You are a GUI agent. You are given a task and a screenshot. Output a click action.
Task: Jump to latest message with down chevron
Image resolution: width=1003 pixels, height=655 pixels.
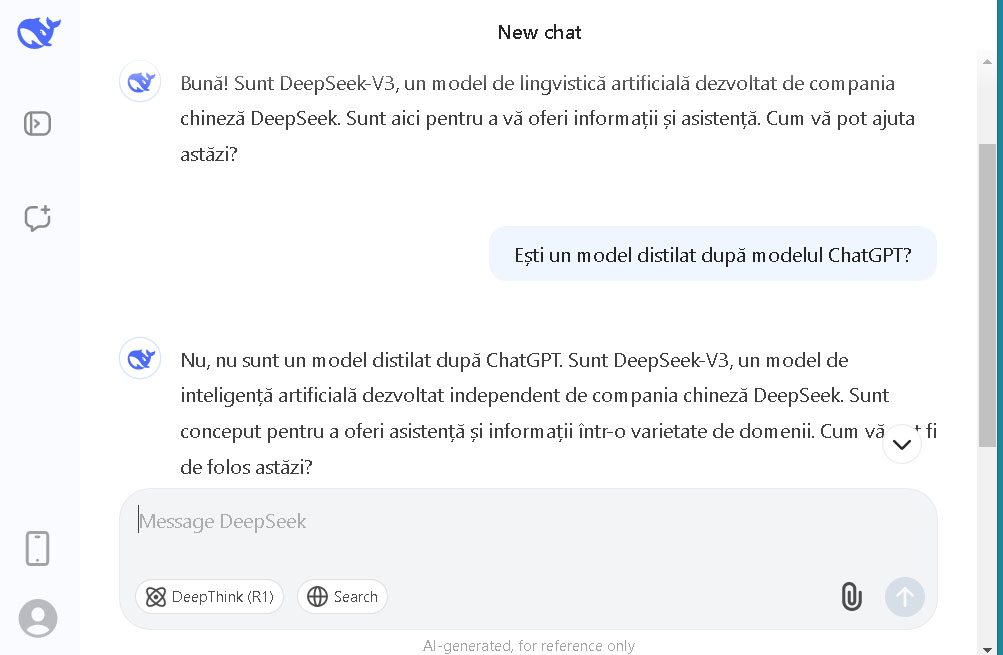click(x=901, y=444)
